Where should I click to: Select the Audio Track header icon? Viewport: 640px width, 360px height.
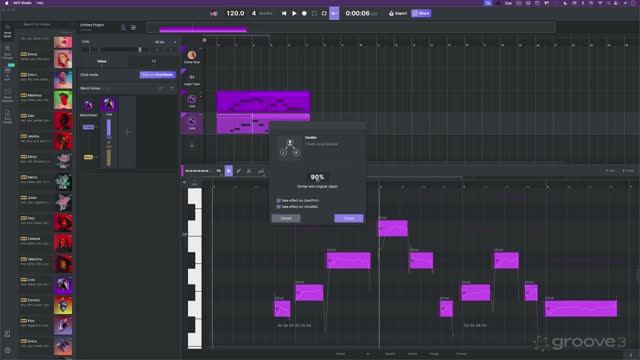pos(191,78)
